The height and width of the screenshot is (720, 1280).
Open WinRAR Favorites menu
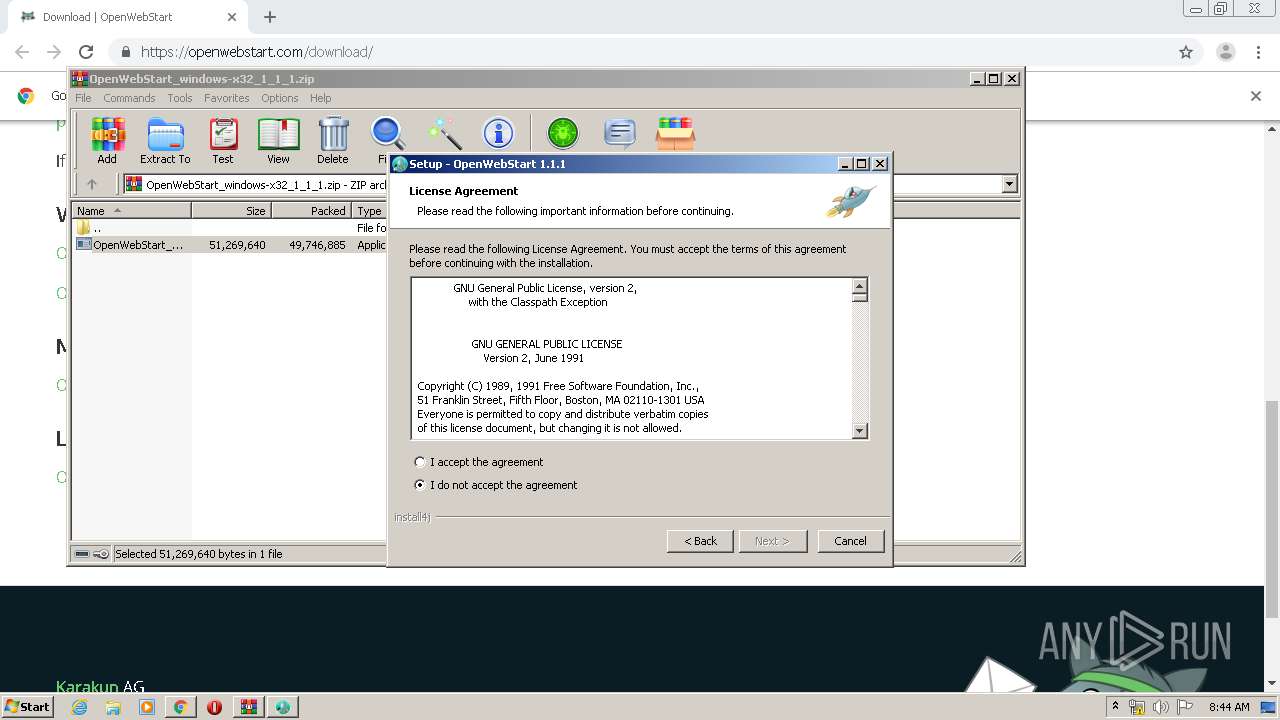point(227,98)
